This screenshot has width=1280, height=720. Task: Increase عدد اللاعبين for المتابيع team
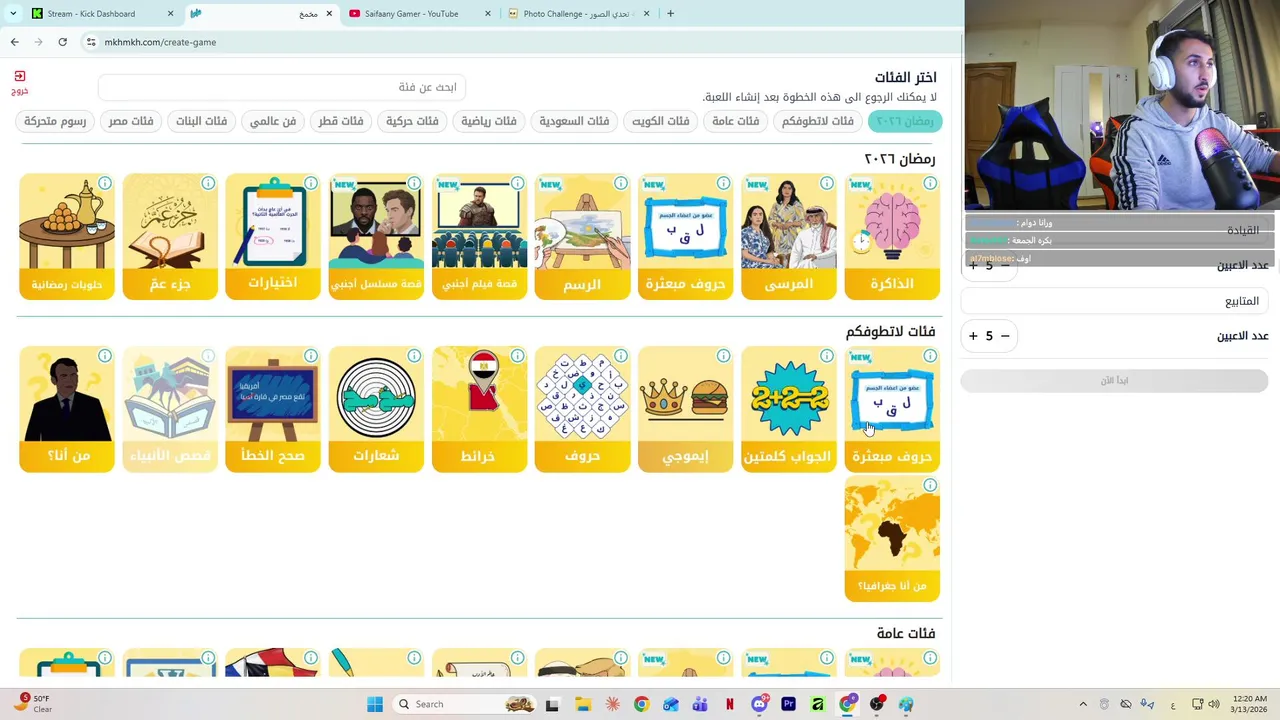tap(973, 336)
